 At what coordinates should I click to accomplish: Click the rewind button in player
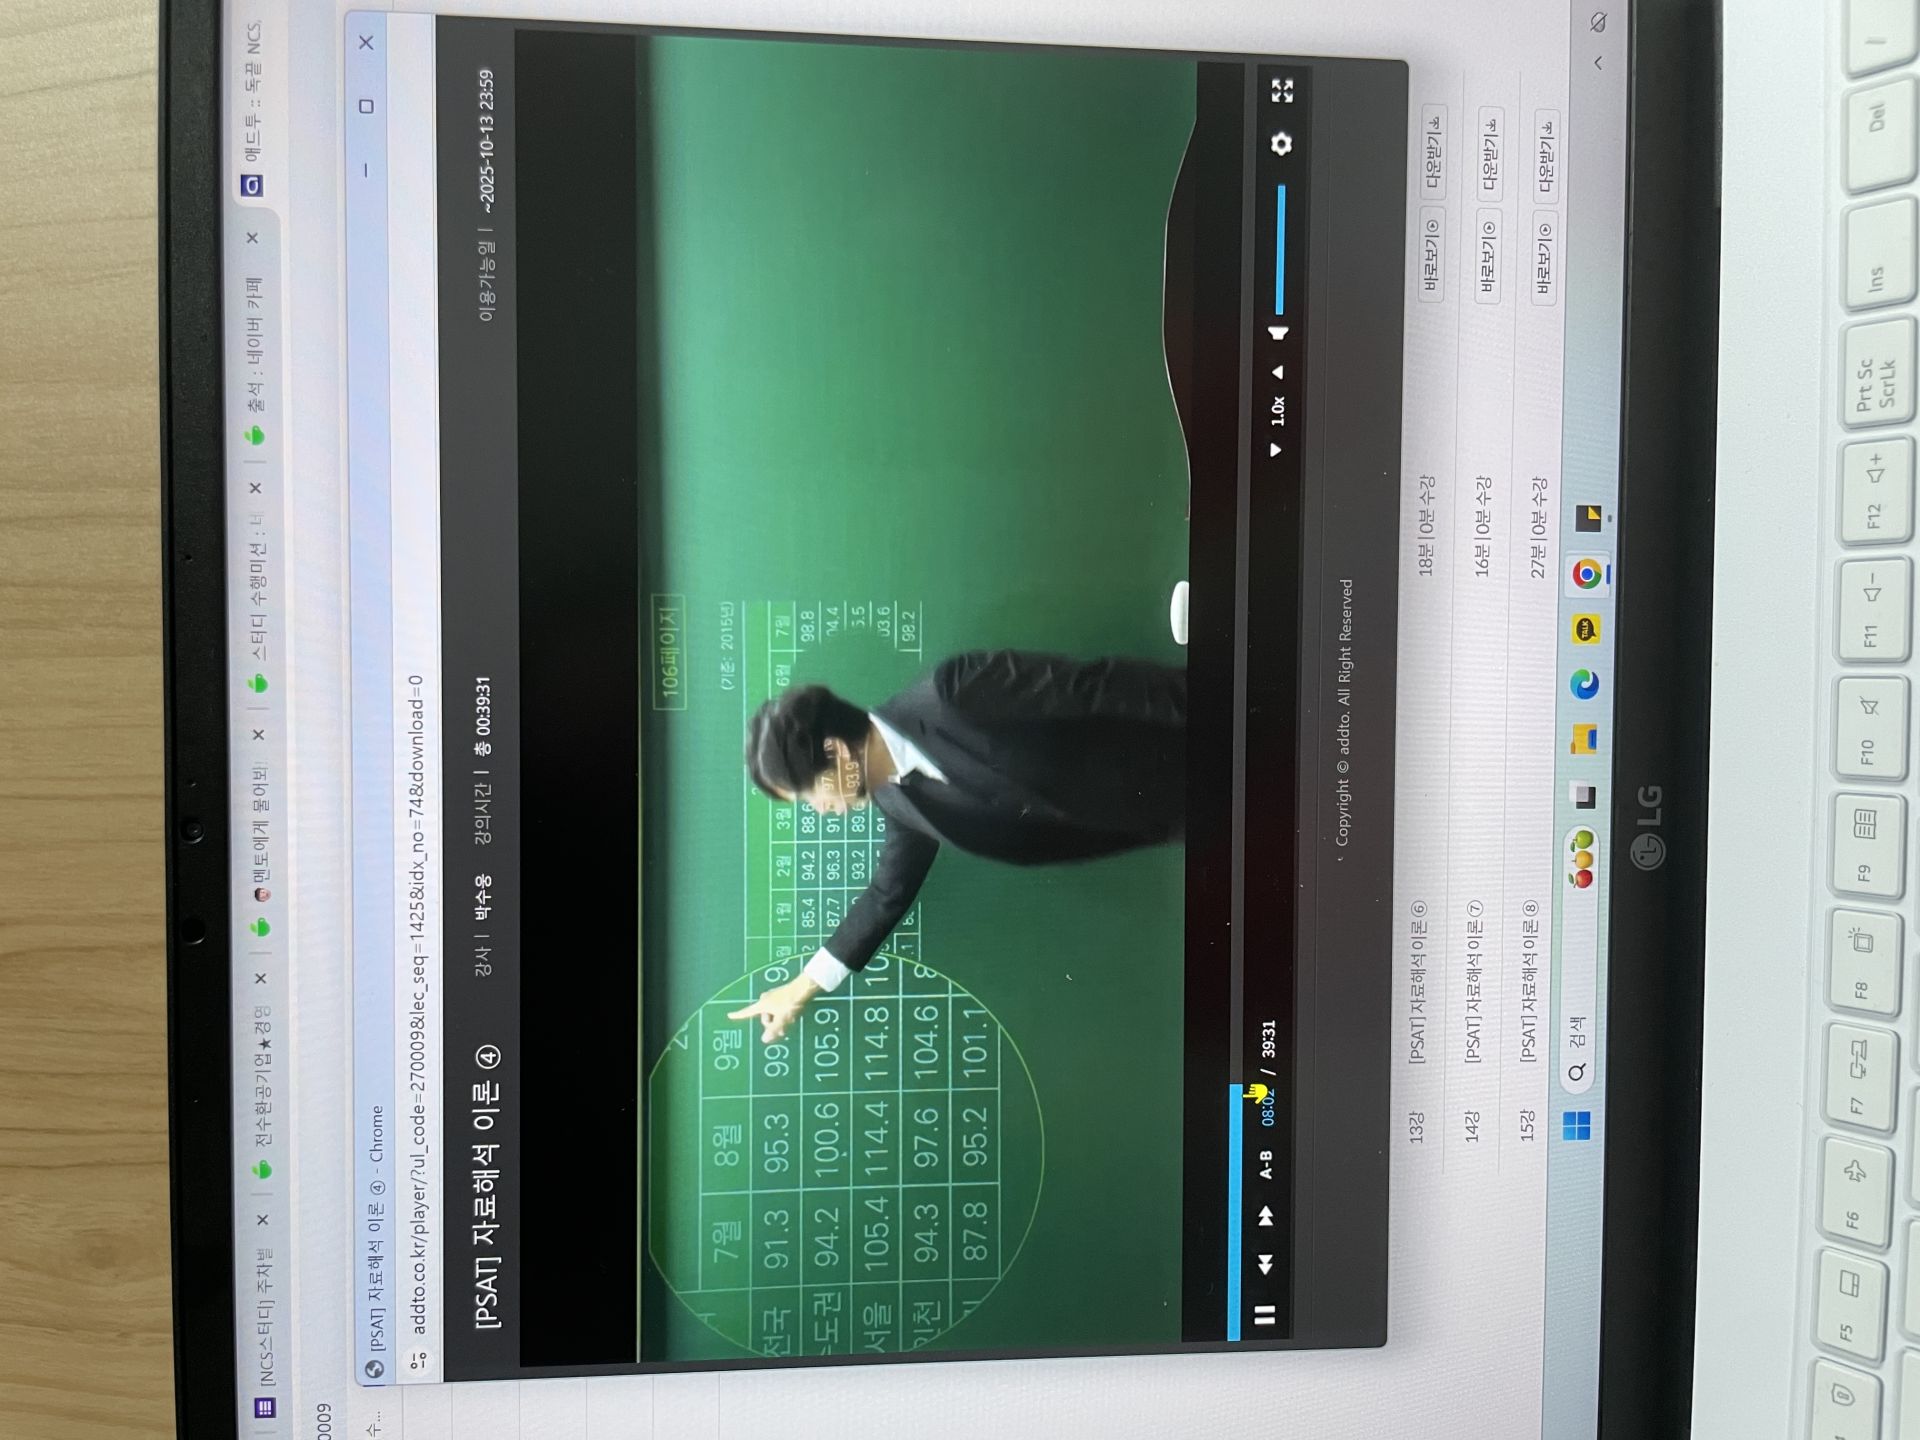1265,1264
